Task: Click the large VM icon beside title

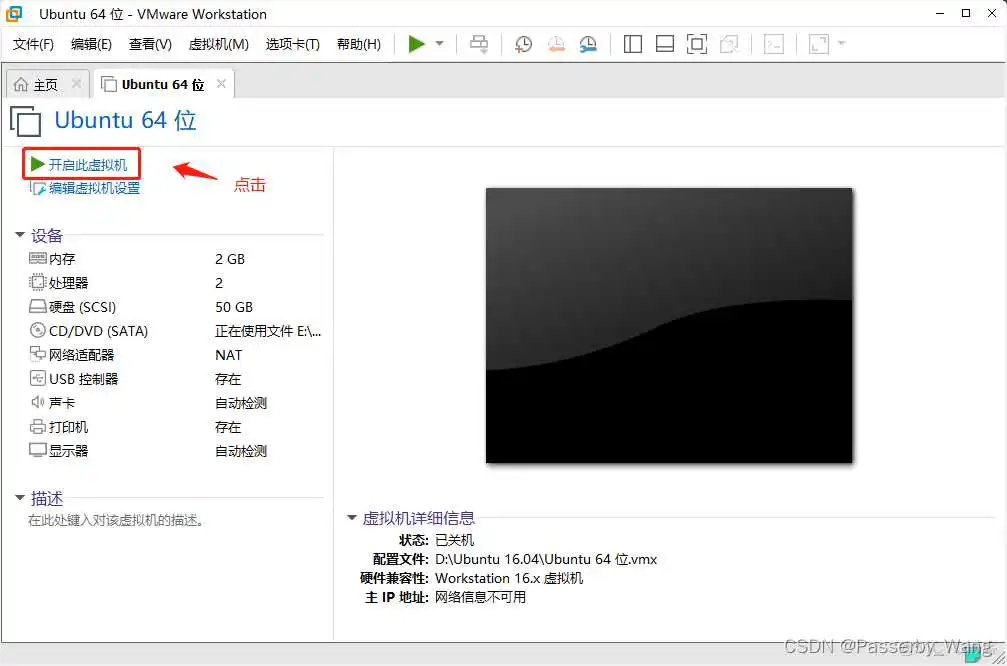Action: [25, 121]
